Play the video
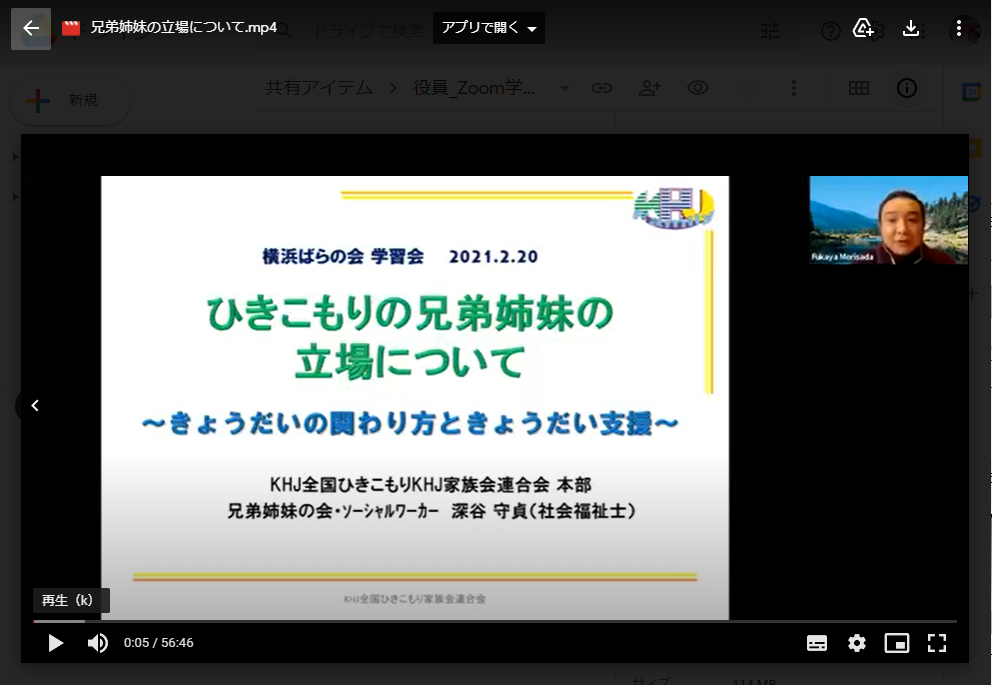This screenshot has height=685, width=992. [56, 643]
